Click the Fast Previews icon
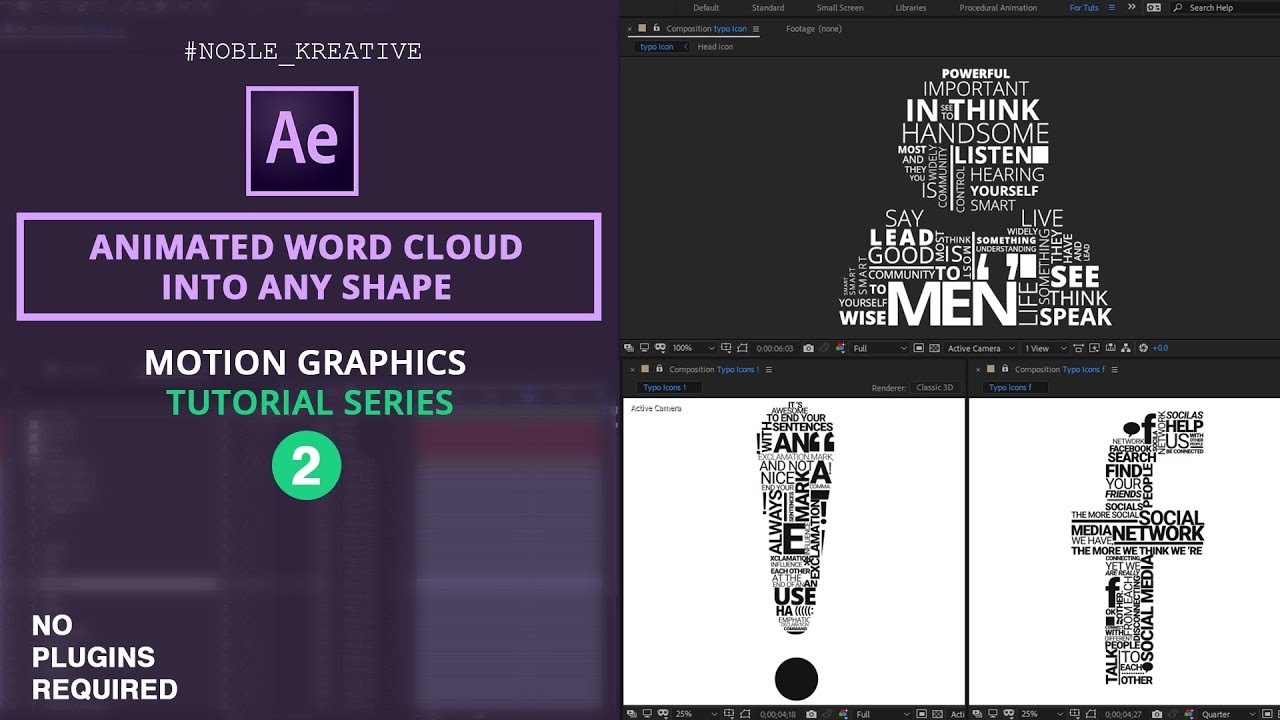The image size is (1280, 720). coord(1095,348)
